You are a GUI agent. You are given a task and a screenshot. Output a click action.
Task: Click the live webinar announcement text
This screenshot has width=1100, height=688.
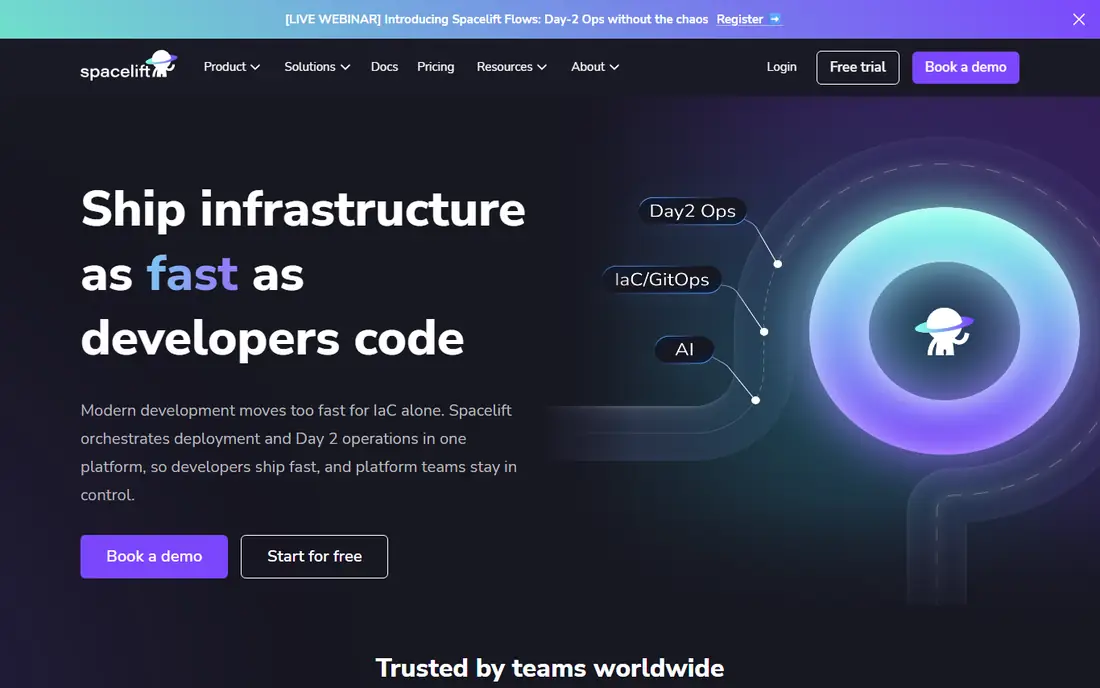[x=497, y=20]
